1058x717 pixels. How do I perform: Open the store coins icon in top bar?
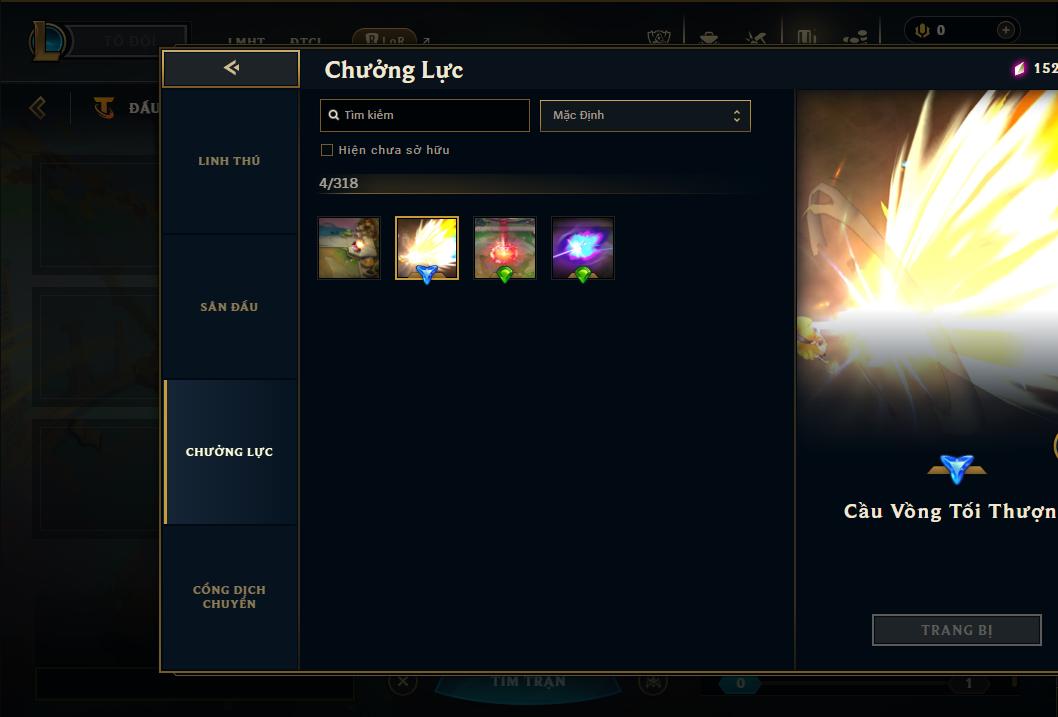[855, 38]
